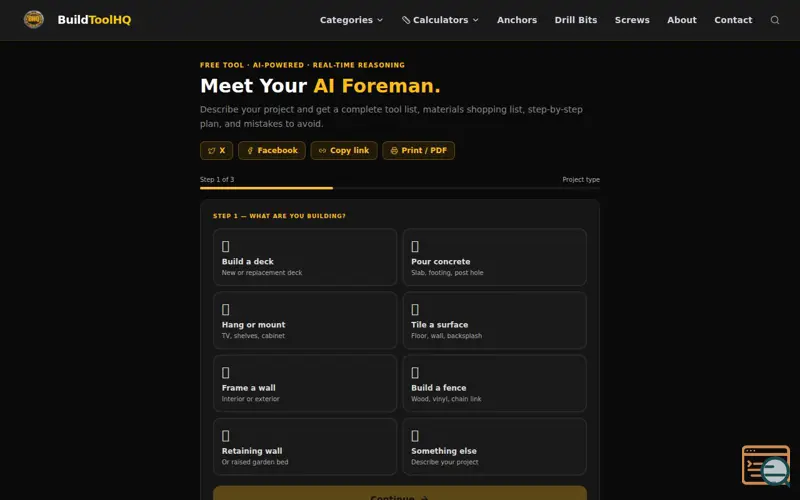Click the Pour concrete card icon

point(415,246)
